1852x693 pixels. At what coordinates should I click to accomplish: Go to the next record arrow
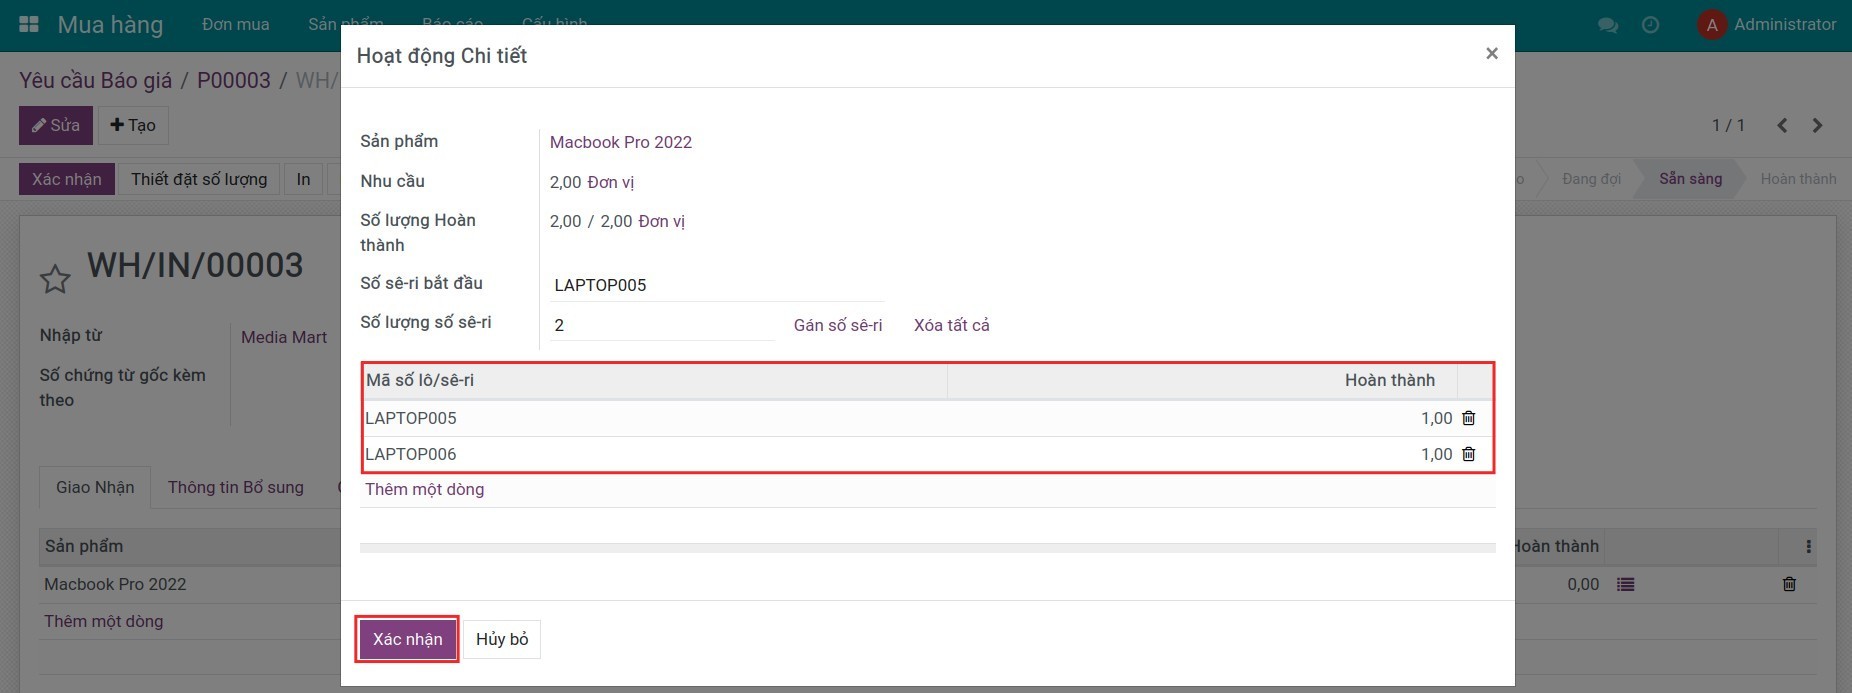click(x=1818, y=125)
